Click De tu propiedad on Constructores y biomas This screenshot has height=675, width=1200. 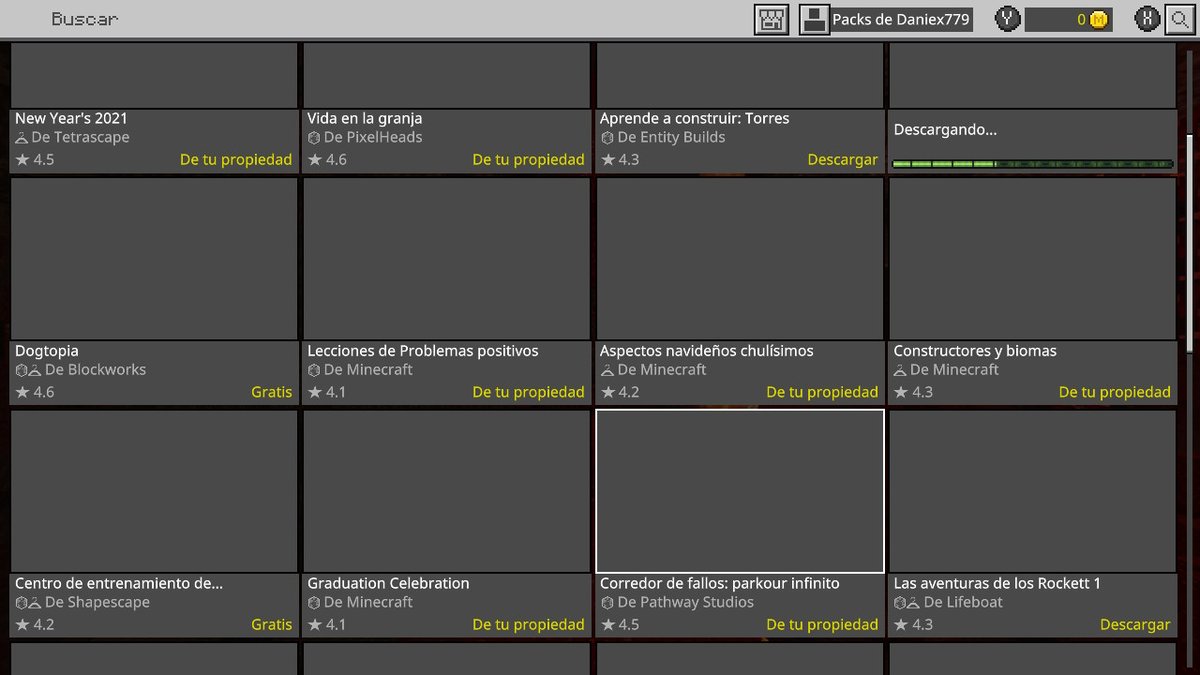(x=1115, y=392)
